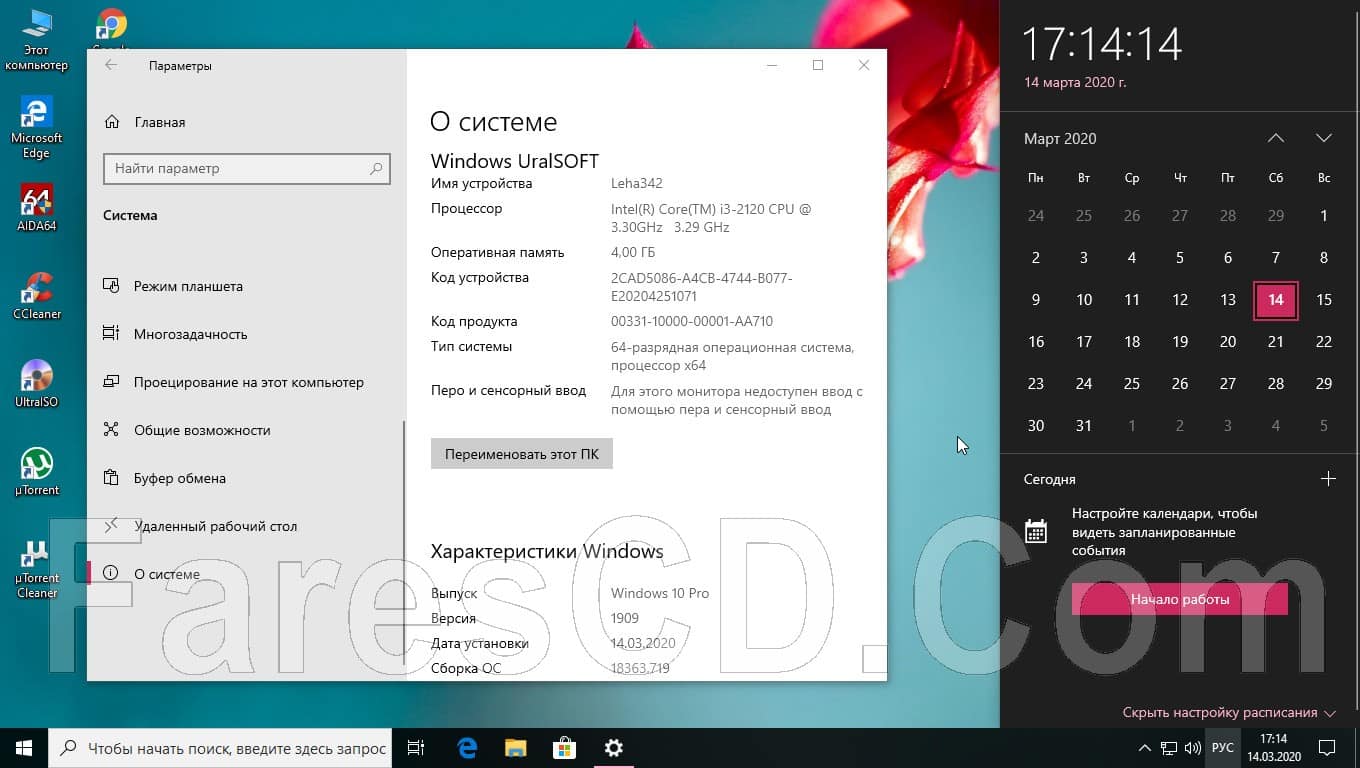This screenshot has width=1360, height=768.
Task: Select March 21 in the calendar
Action: [1276, 342]
